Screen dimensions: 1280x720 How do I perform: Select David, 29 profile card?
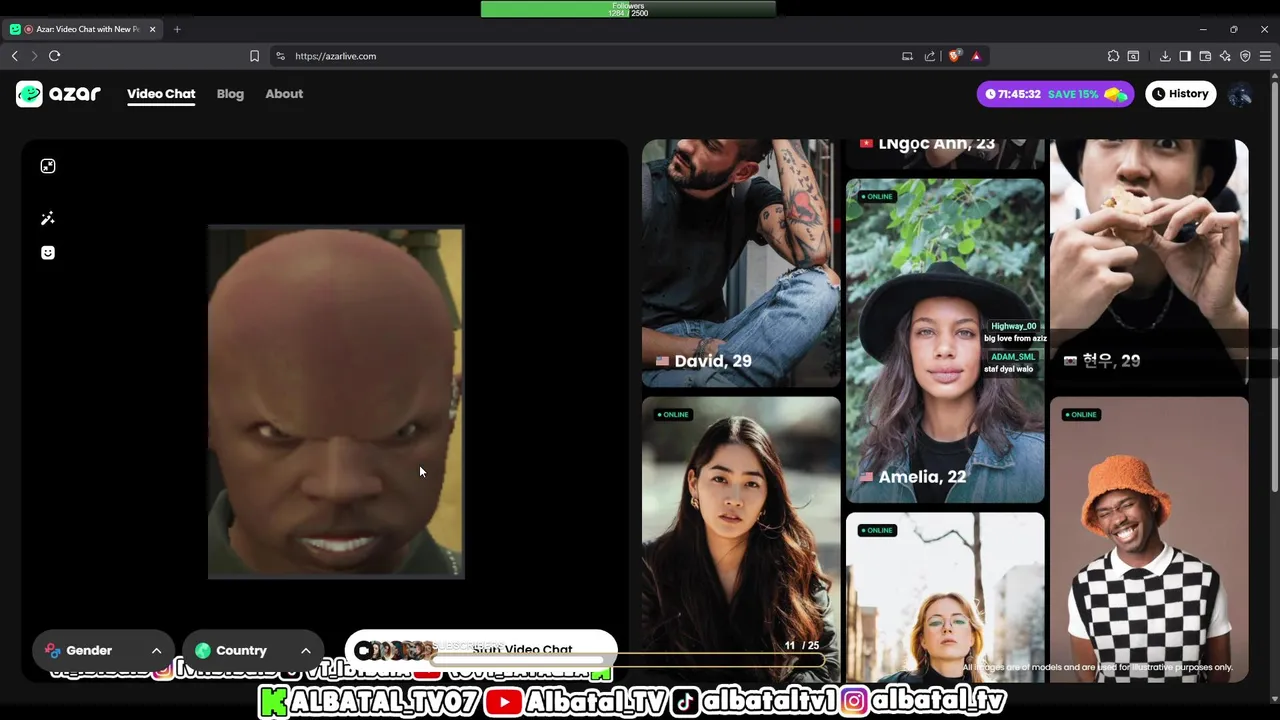pos(741,262)
